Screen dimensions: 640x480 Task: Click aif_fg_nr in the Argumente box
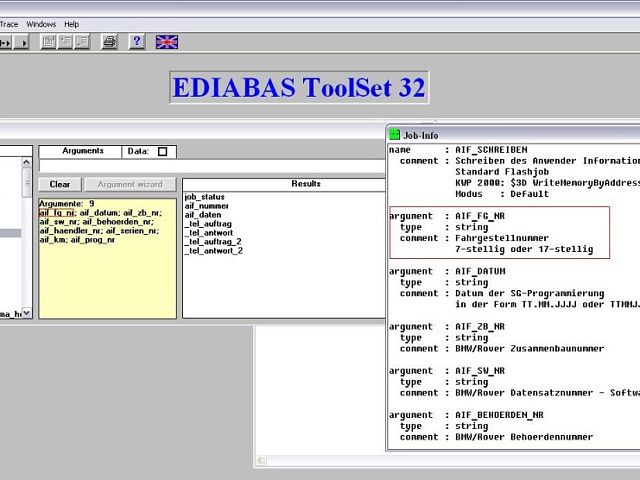pyautogui.click(x=57, y=213)
